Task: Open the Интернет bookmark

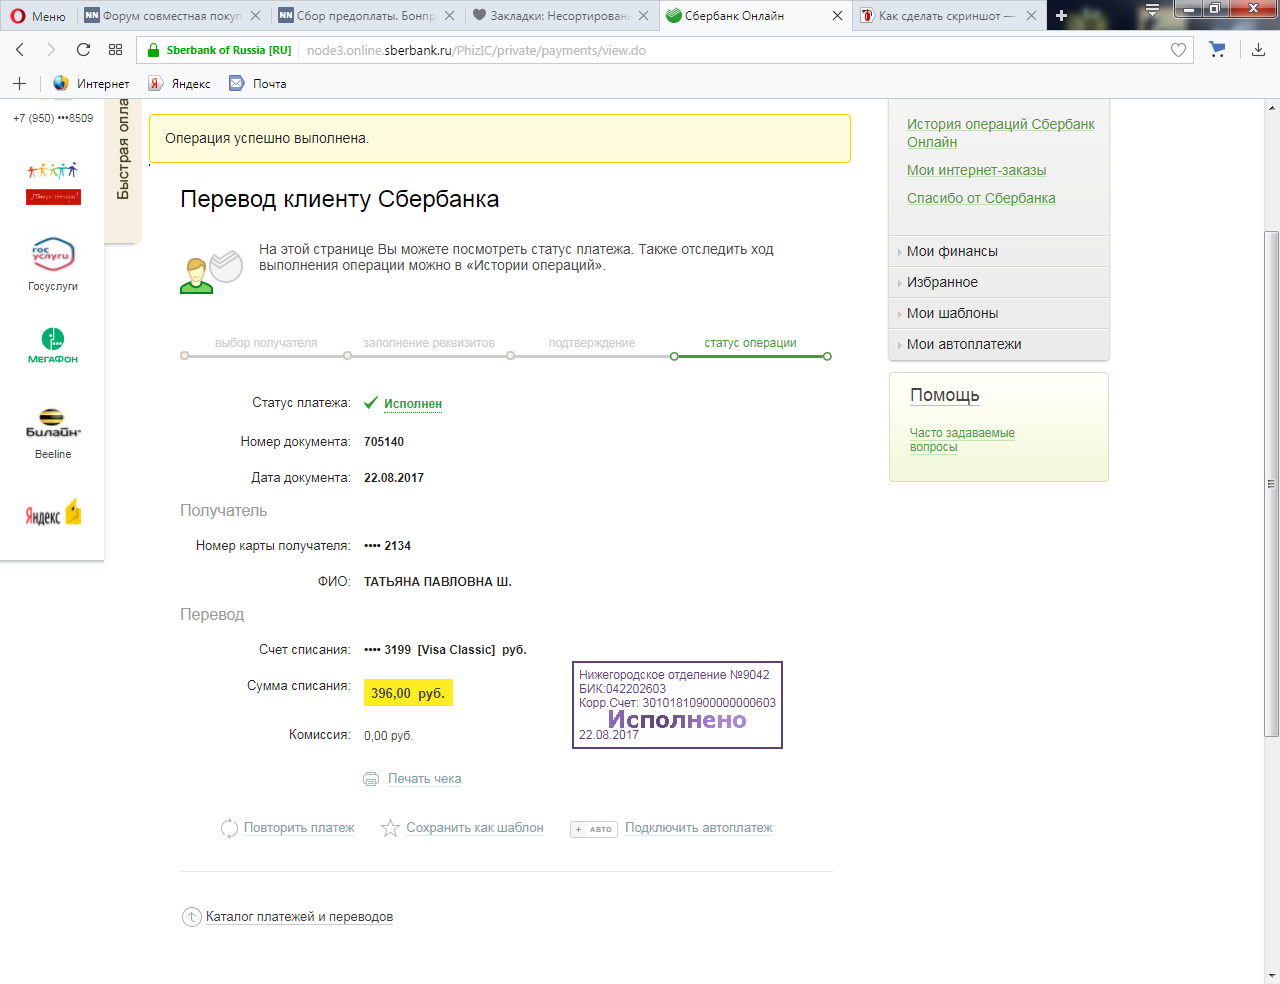Action: tap(91, 84)
